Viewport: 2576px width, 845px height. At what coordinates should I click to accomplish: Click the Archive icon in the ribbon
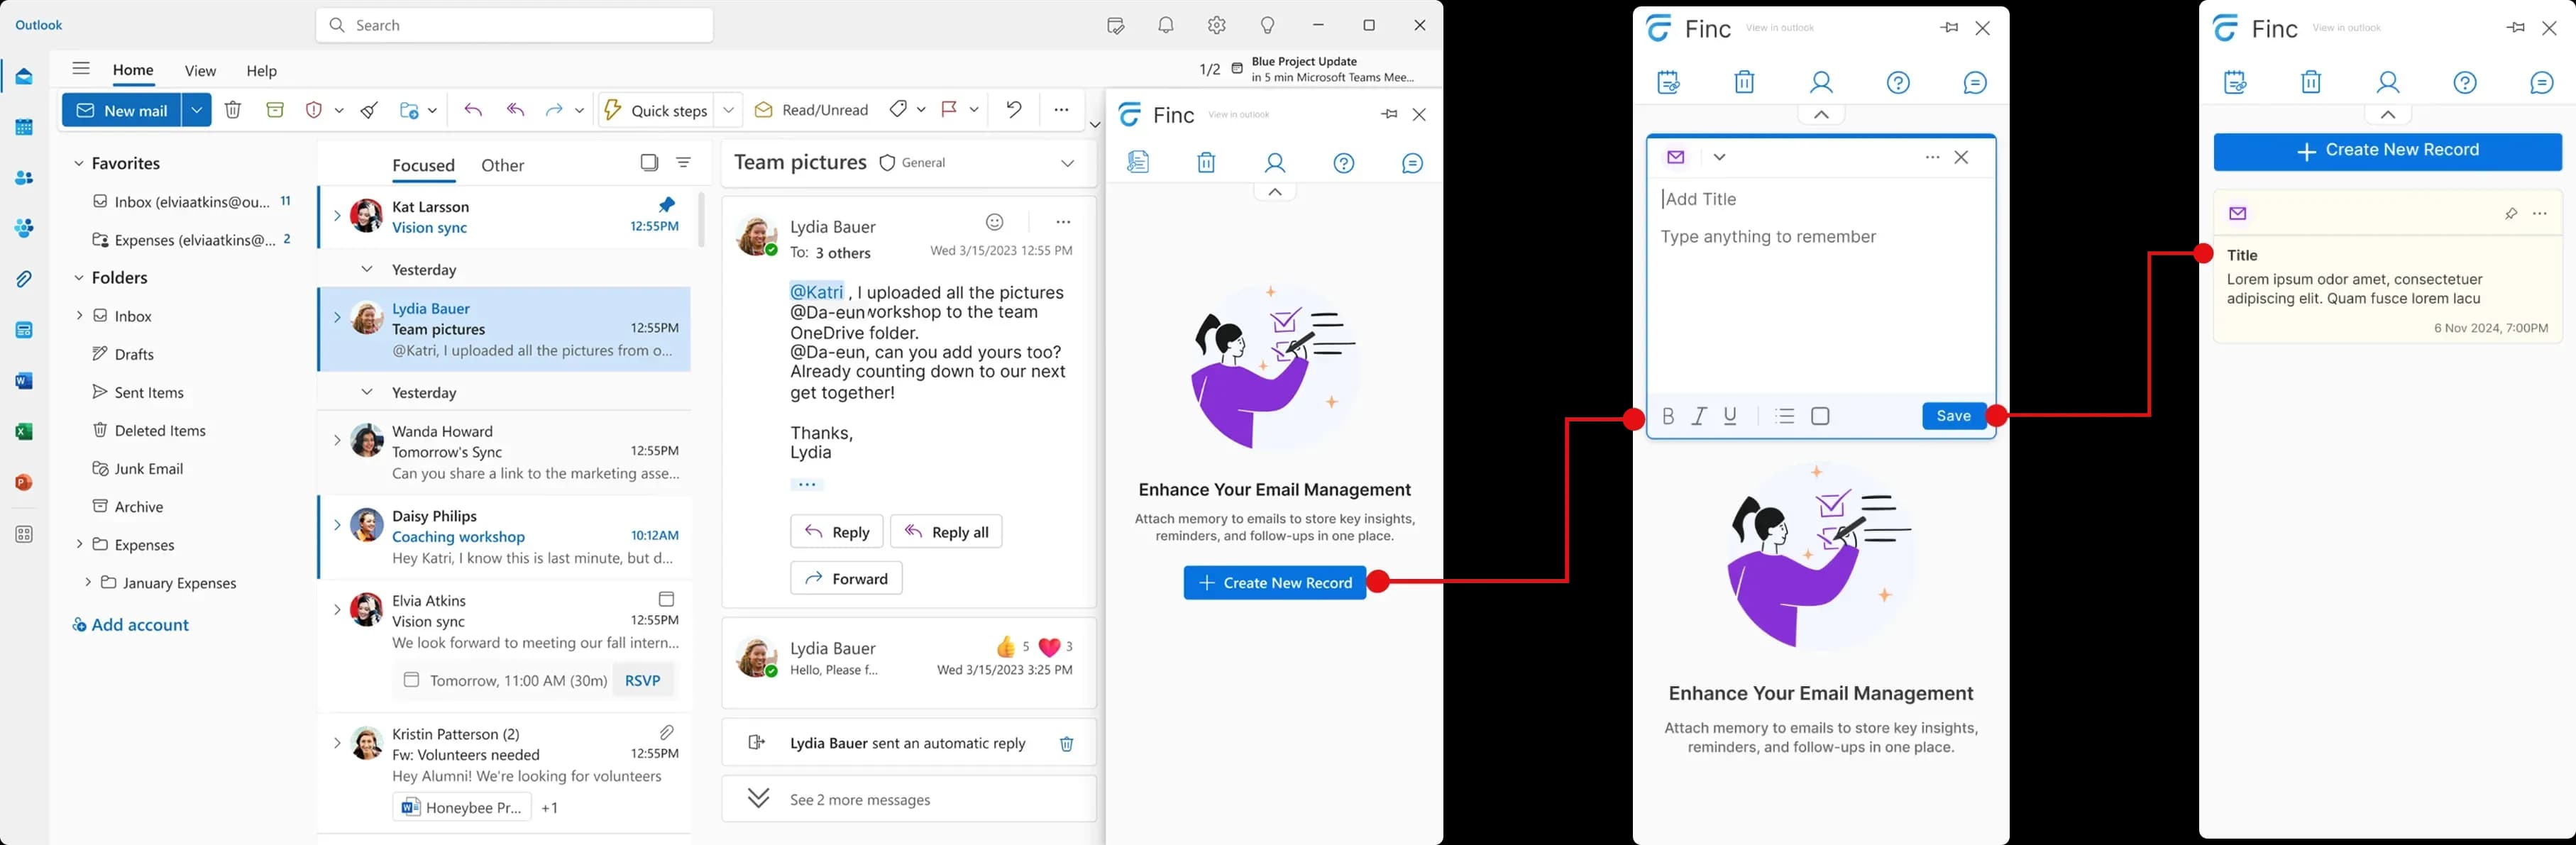[275, 110]
